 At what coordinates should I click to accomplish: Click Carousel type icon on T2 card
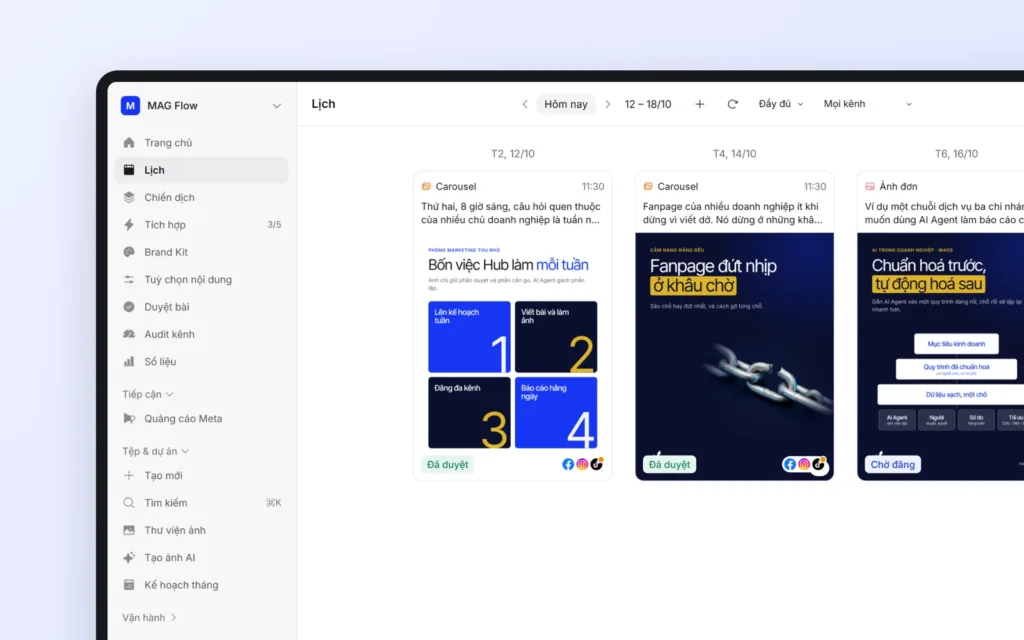pos(426,186)
